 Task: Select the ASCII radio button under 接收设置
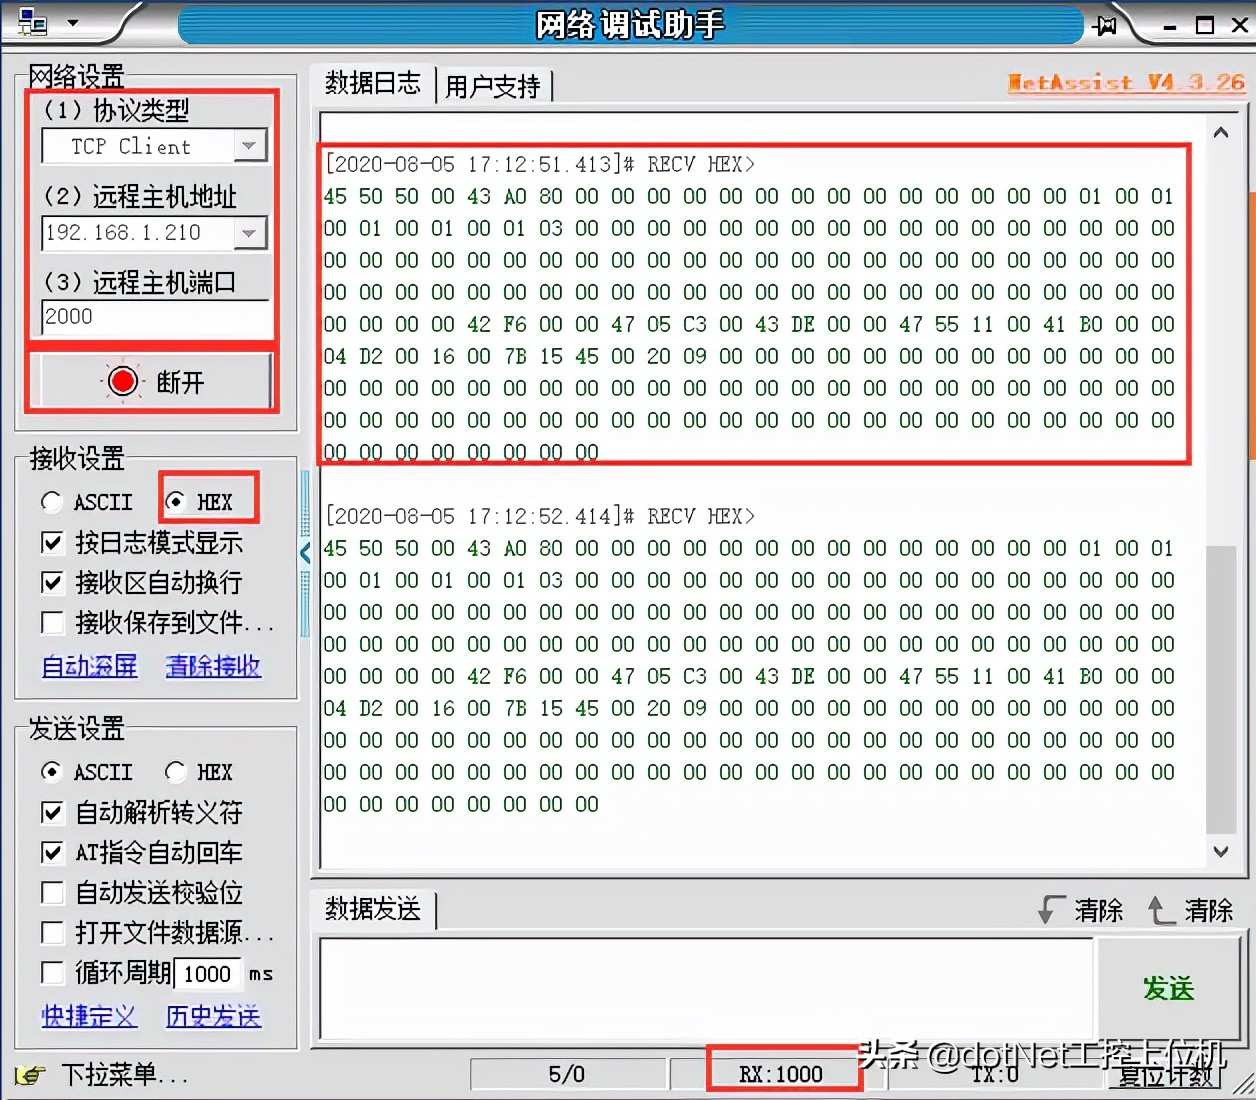pos(52,502)
